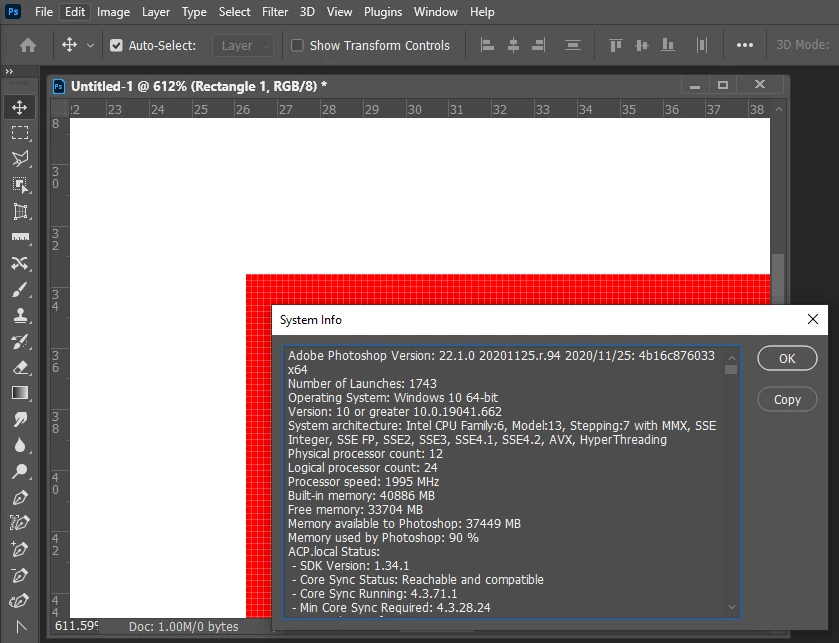The width and height of the screenshot is (839, 643).
Task: Select the Gradient tool
Action: 20,393
